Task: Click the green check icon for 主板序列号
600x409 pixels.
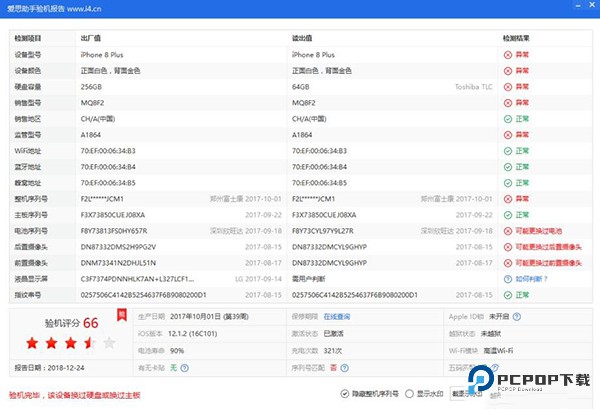Action: [508, 215]
